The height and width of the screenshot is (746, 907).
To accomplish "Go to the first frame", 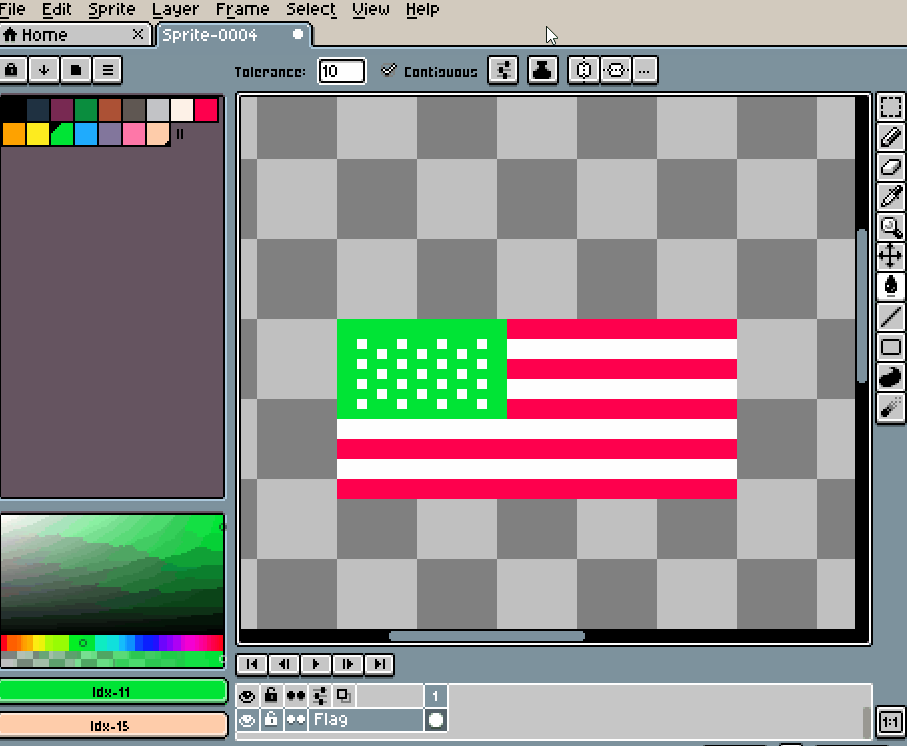I will tap(252, 664).
